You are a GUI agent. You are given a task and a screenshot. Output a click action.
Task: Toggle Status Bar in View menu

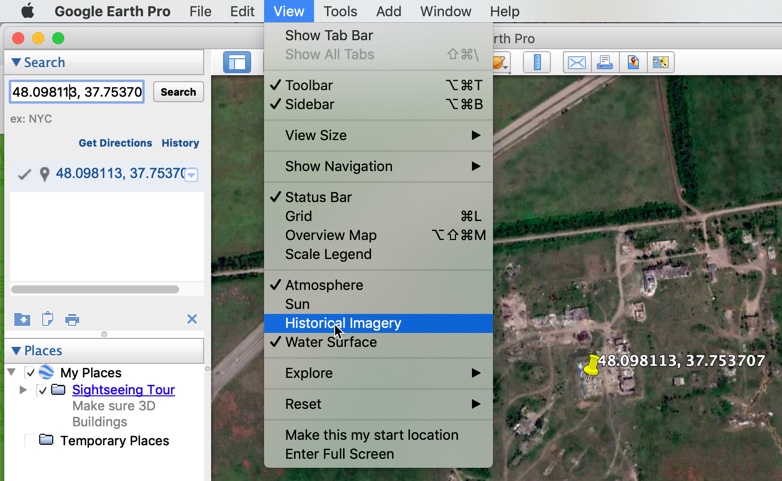(378, 197)
